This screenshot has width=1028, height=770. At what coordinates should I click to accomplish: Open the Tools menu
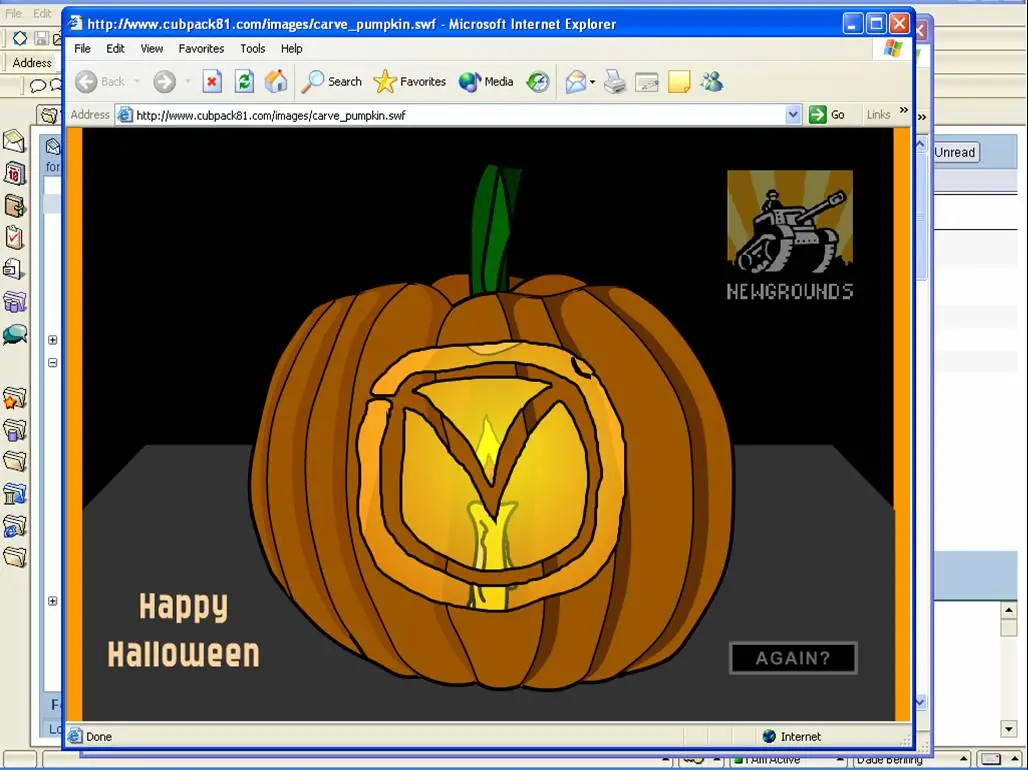coord(252,48)
